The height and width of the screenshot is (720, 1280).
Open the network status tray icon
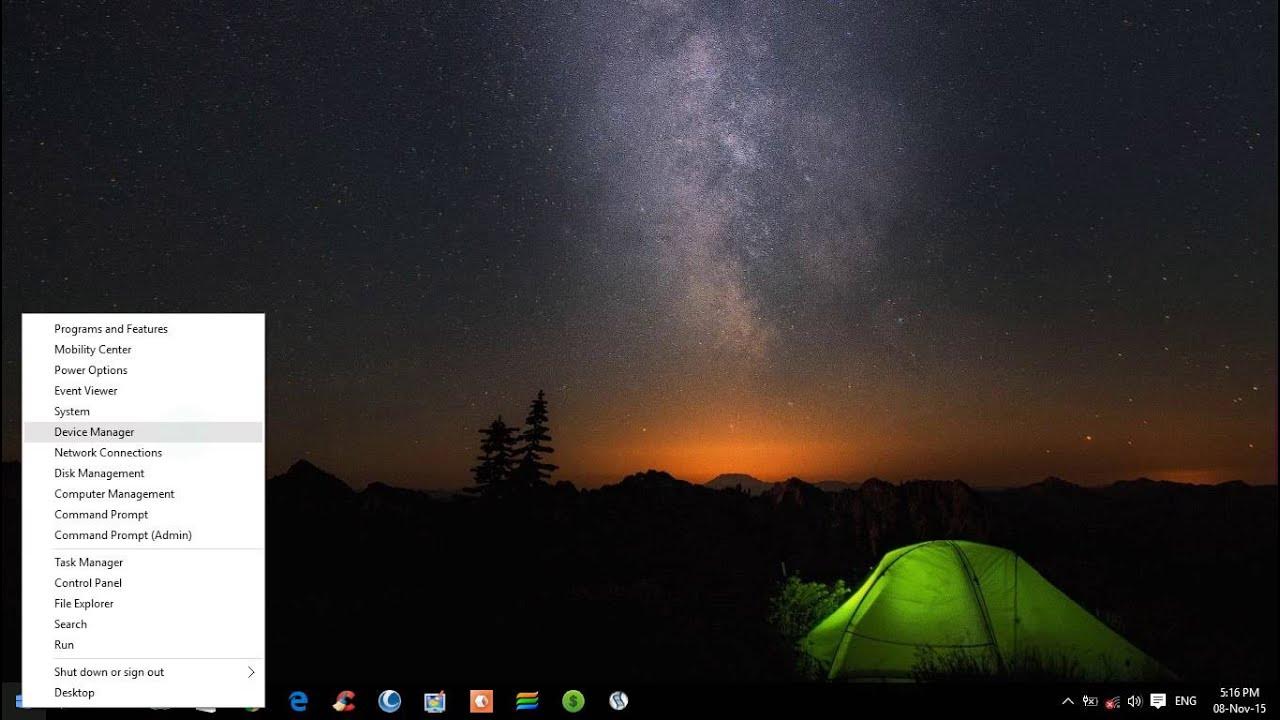coord(1112,702)
